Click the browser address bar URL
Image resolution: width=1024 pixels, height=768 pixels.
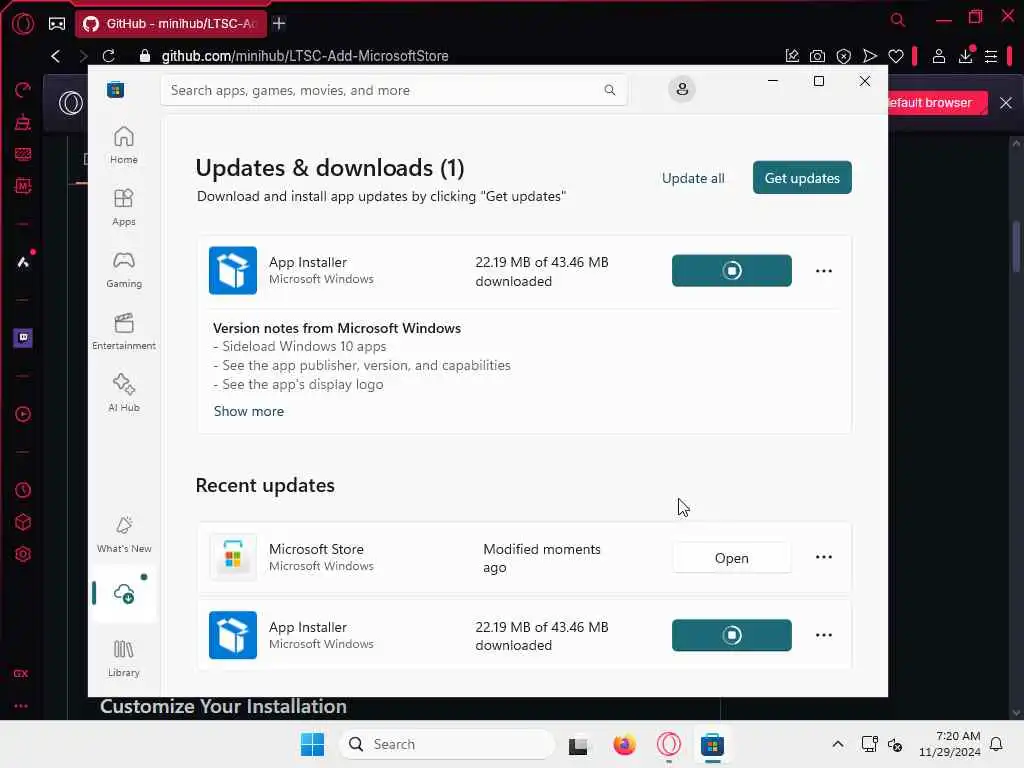pyautogui.click(x=305, y=56)
